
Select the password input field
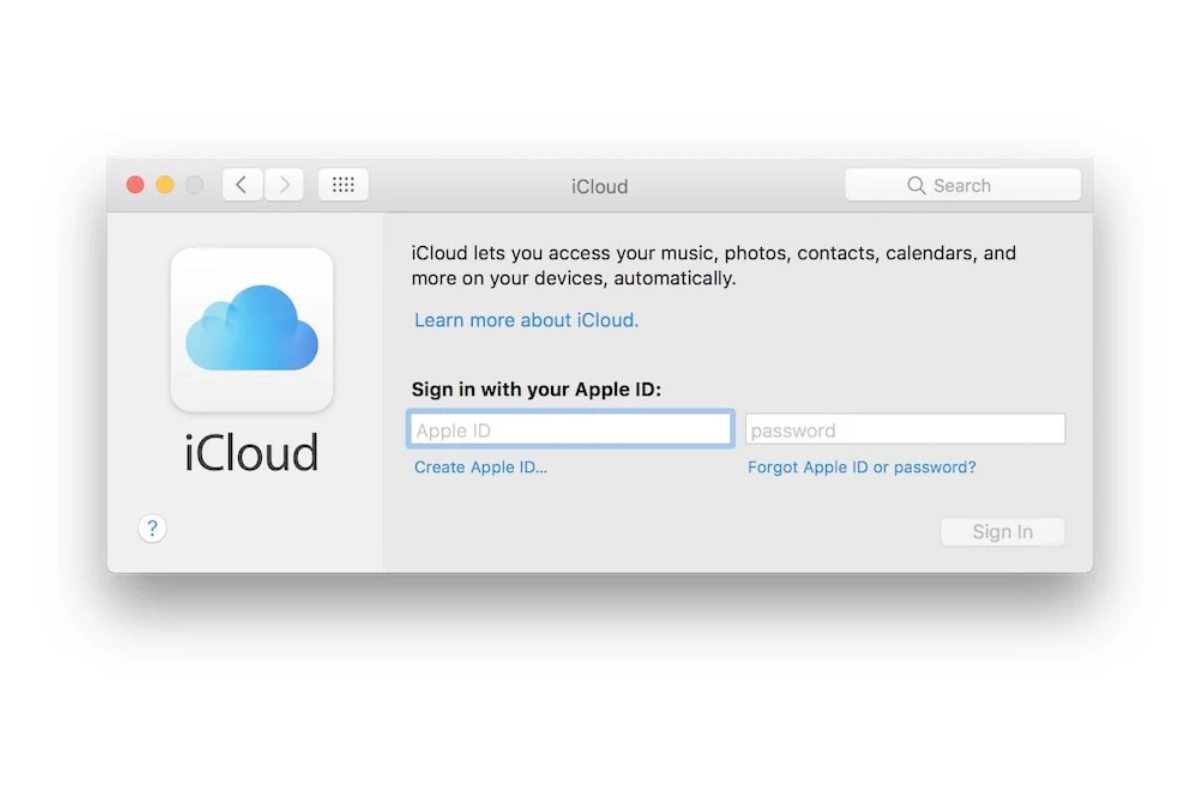click(904, 430)
